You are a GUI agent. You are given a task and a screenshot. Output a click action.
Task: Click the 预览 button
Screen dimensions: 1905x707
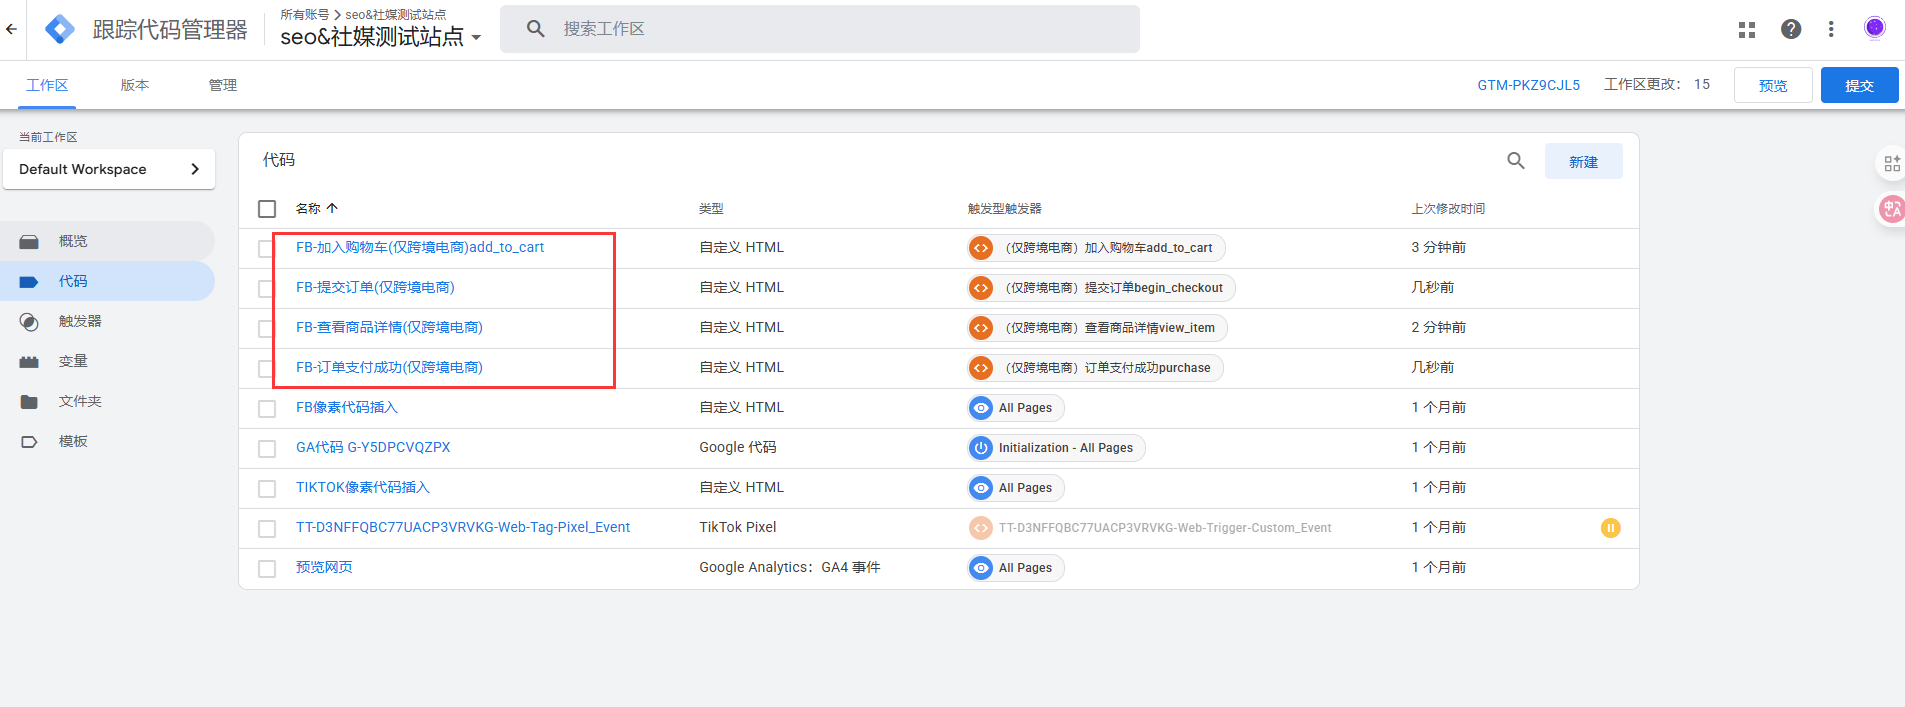click(1773, 85)
